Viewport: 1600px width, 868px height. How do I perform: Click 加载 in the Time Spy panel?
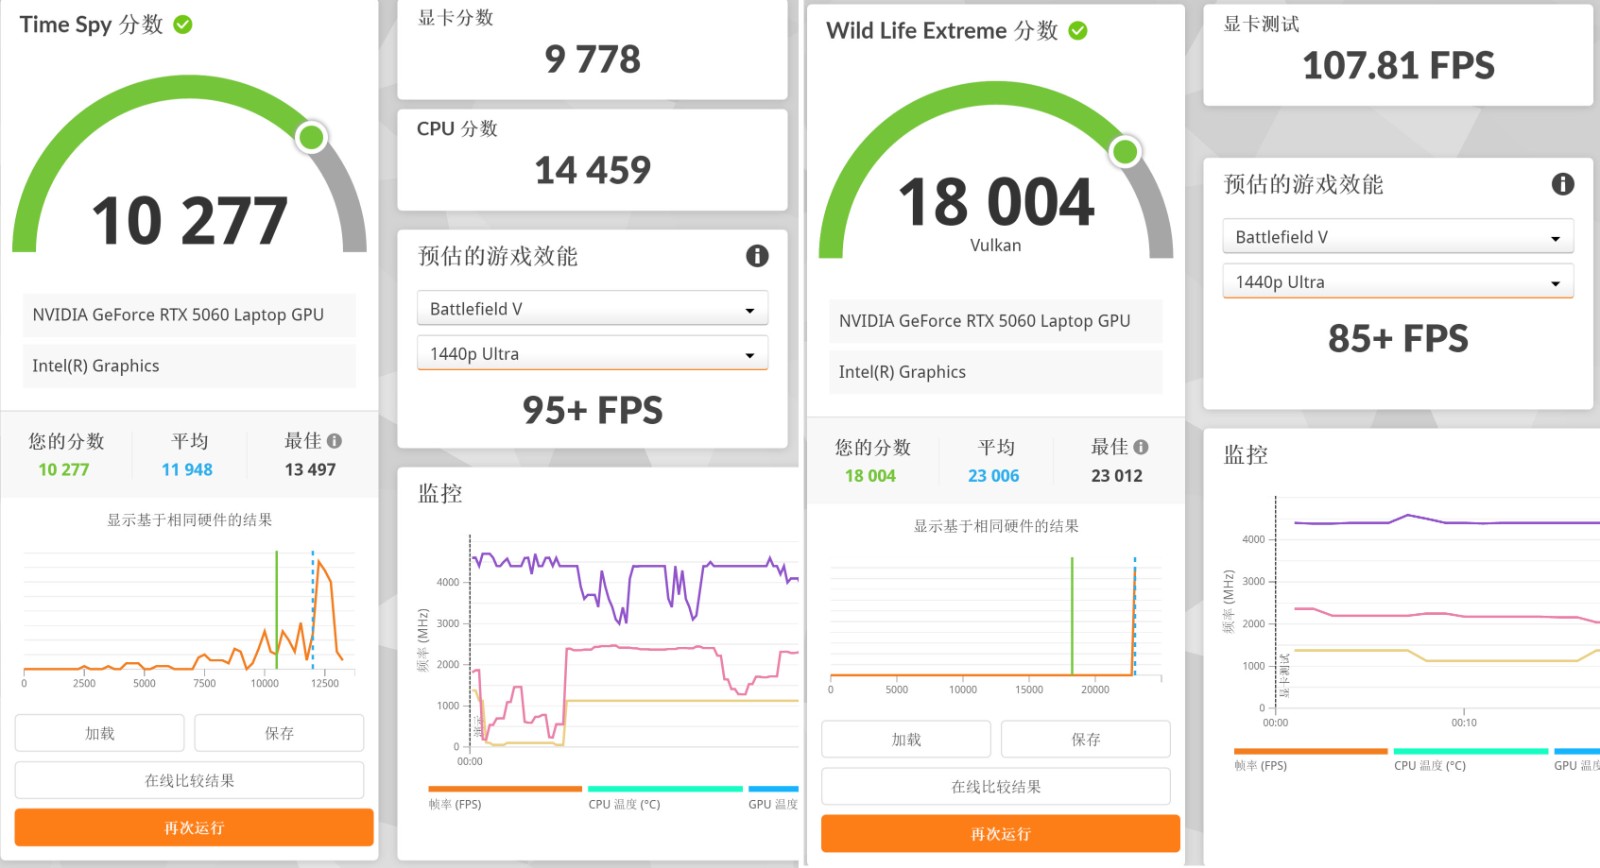tap(100, 733)
